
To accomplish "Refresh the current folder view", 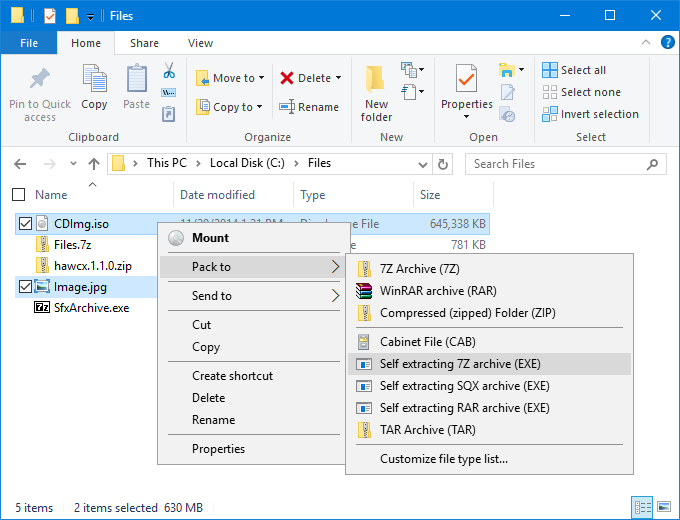I will (443, 164).
